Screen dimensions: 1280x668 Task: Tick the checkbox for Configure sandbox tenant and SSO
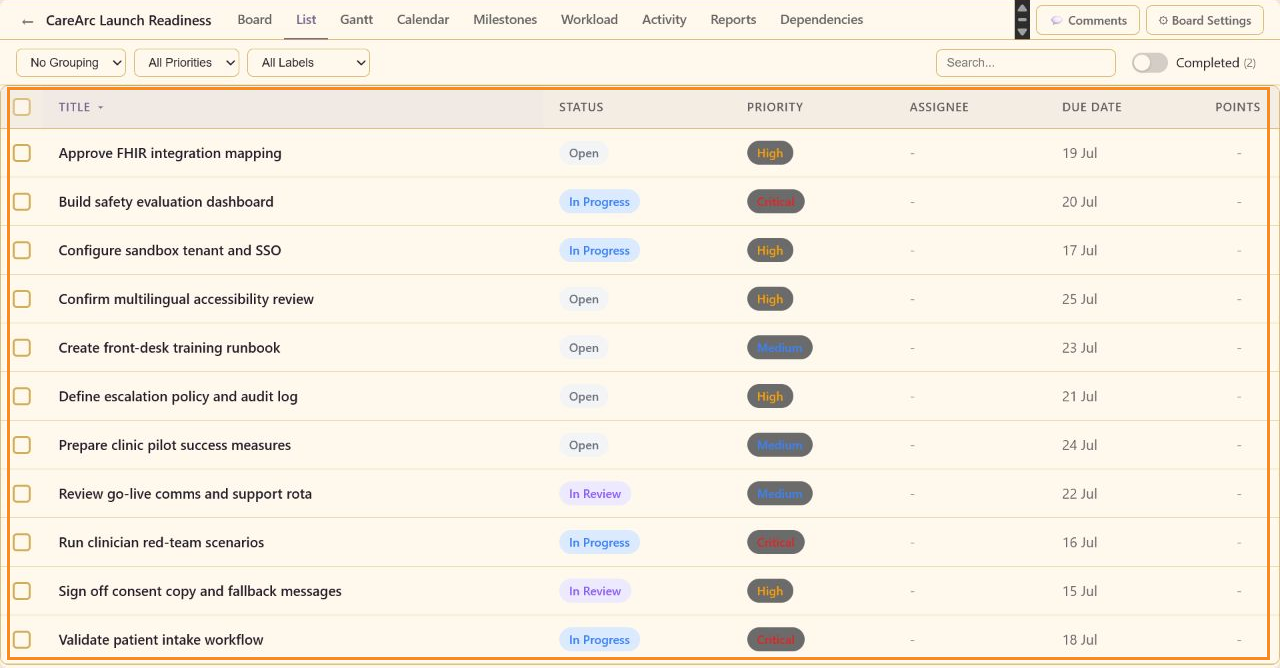point(22,250)
